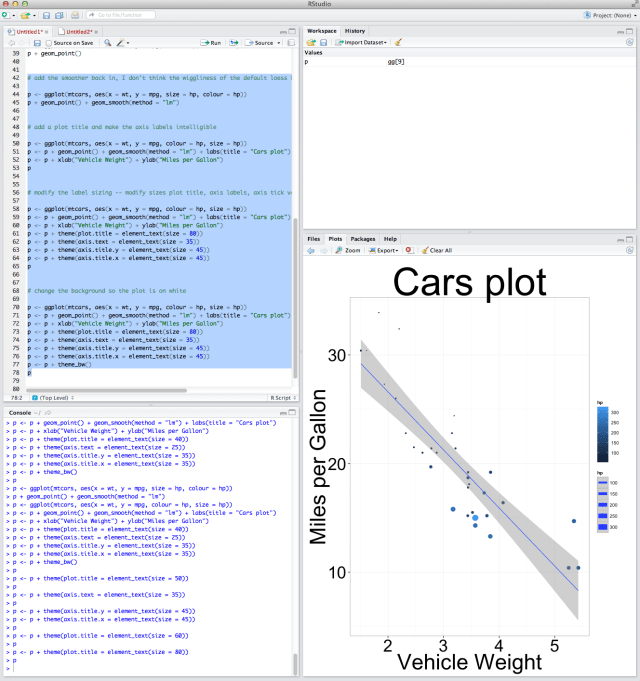Expand the code tools dropdown arrow
Image resolution: width=640 pixels, height=681 pixels.
click(128, 43)
